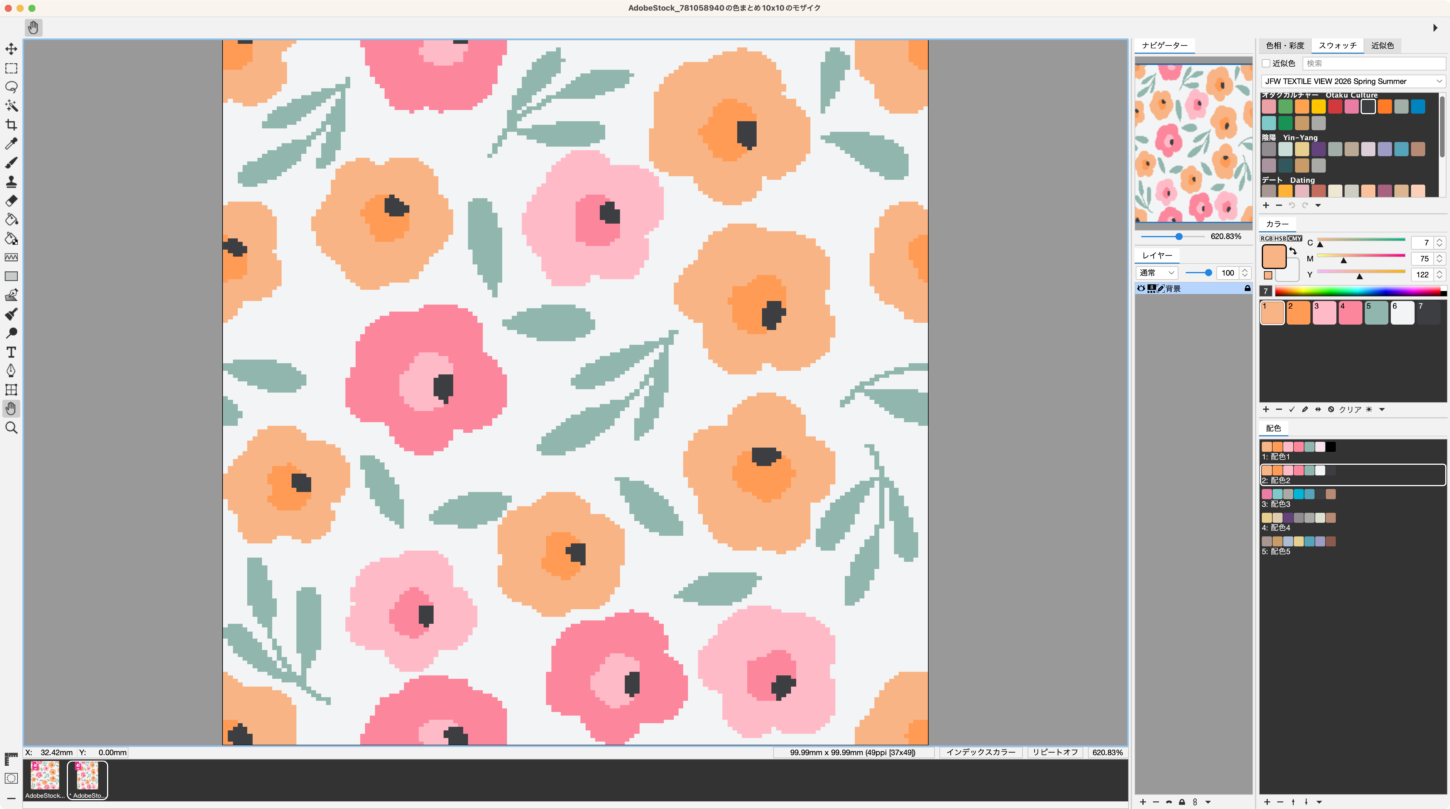The image size is (1450, 809).
Task: Open the 近似色 tab
Action: coord(1383,46)
